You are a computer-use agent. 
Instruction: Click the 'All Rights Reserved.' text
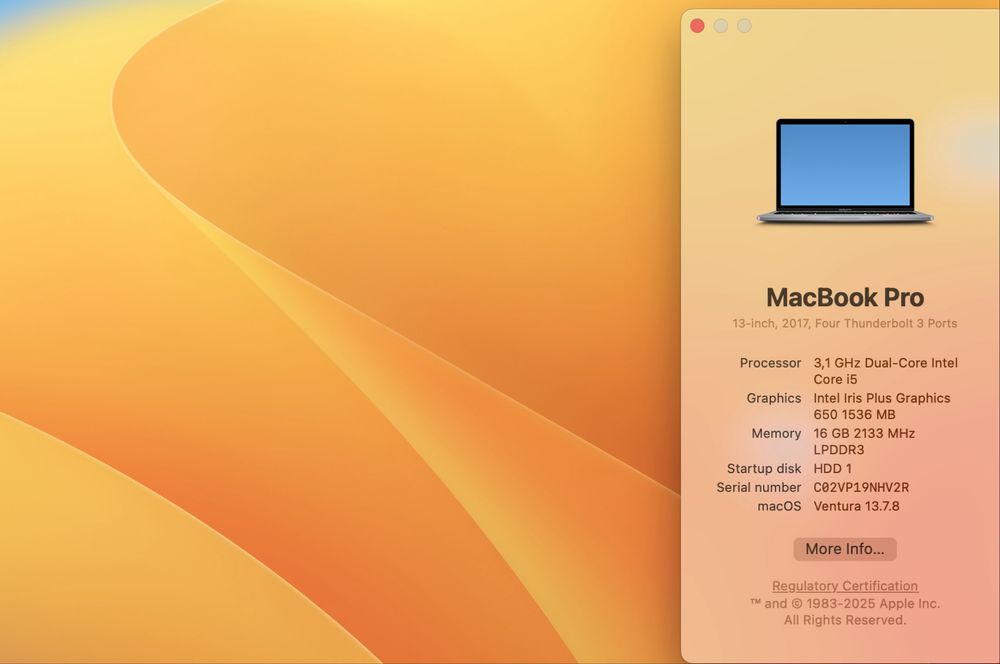click(x=844, y=620)
